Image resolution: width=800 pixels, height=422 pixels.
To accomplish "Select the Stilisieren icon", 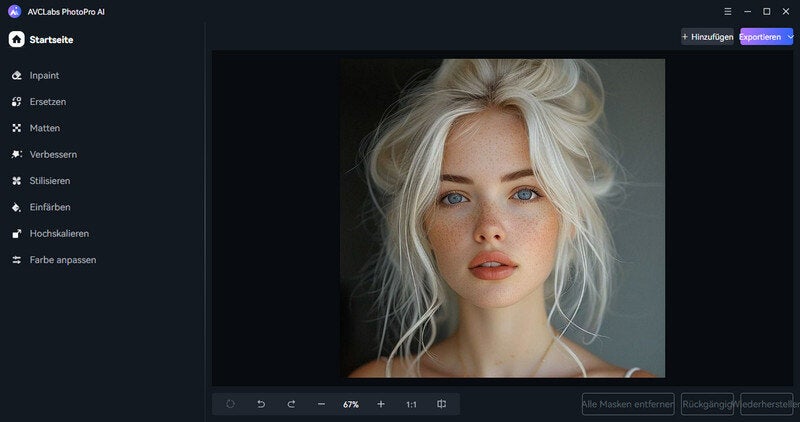I will (x=17, y=181).
